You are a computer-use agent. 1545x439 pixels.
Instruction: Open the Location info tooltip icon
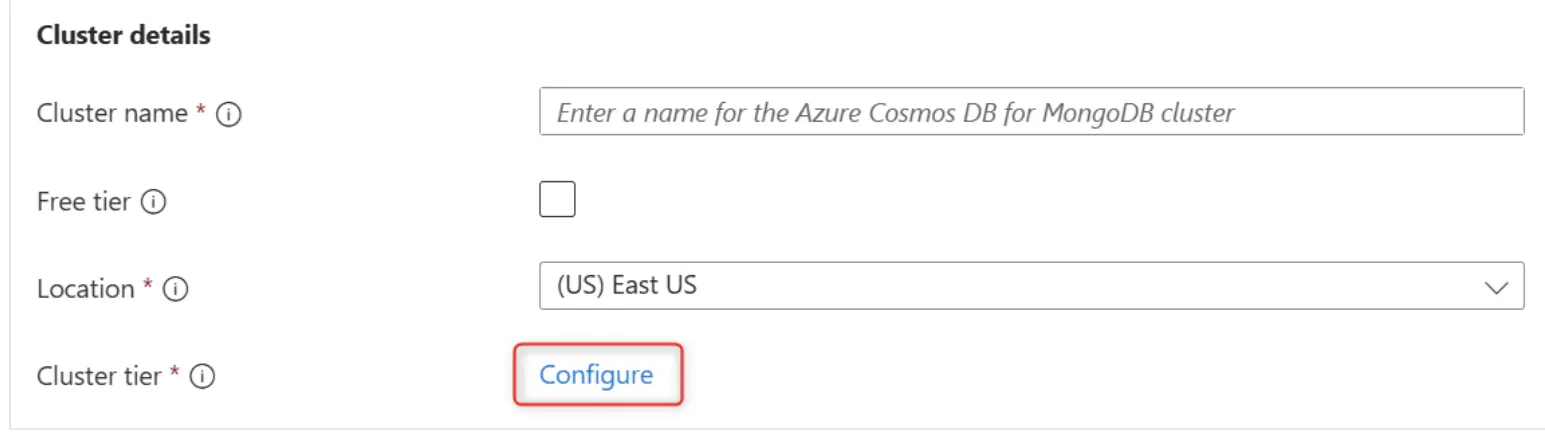click(x=176, y=290)
